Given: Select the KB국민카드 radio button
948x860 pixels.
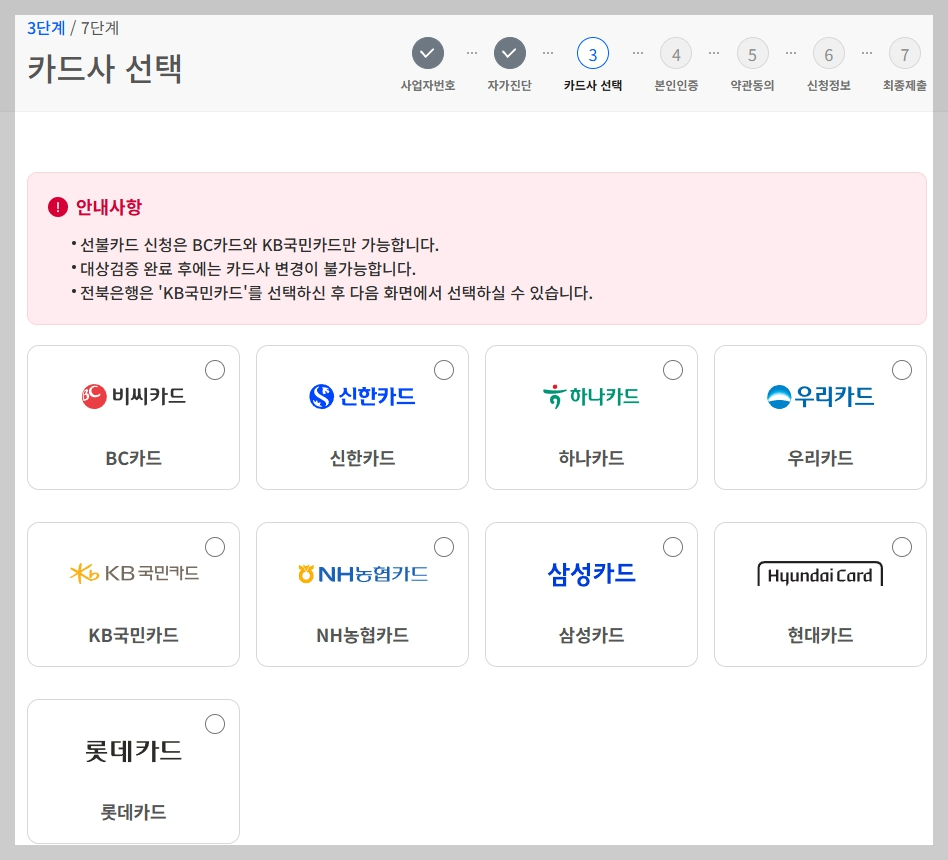Looking at the screenshot, I should pyautogui.click(x=215, y=547).
